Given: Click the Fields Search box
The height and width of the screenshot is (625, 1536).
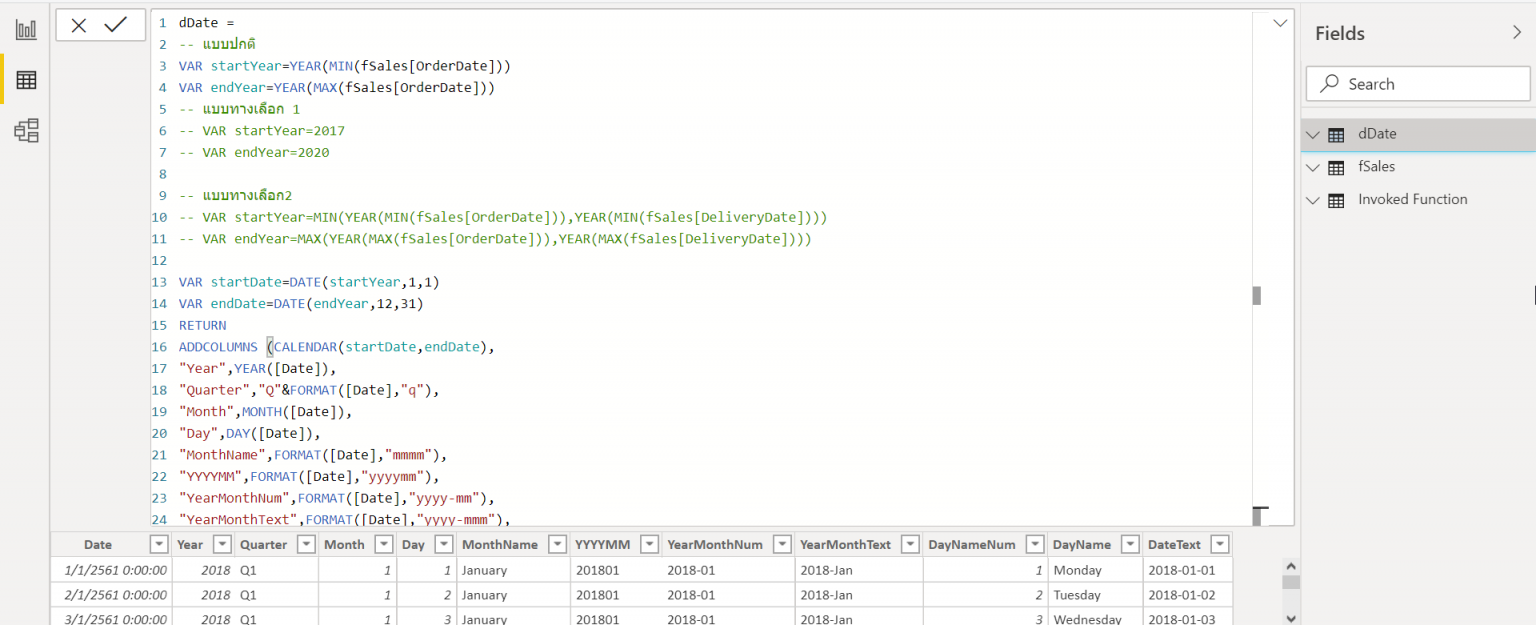Looking at the screenshot, I should coord(1417,84).
